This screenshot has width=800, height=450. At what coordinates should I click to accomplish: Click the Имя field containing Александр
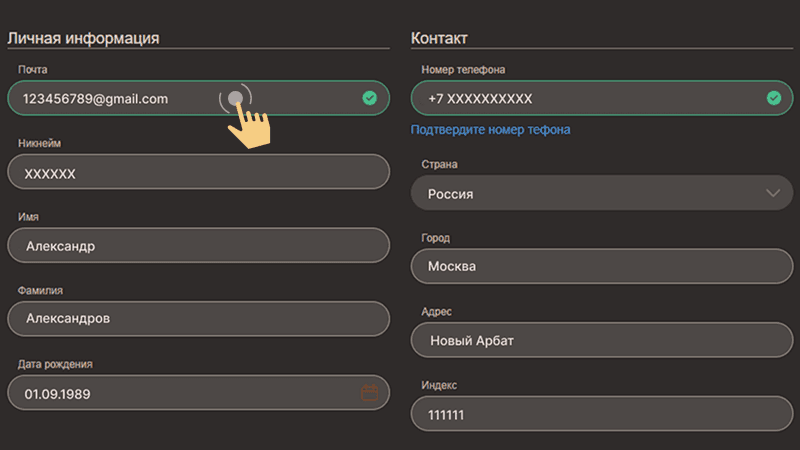pos(198,245)
